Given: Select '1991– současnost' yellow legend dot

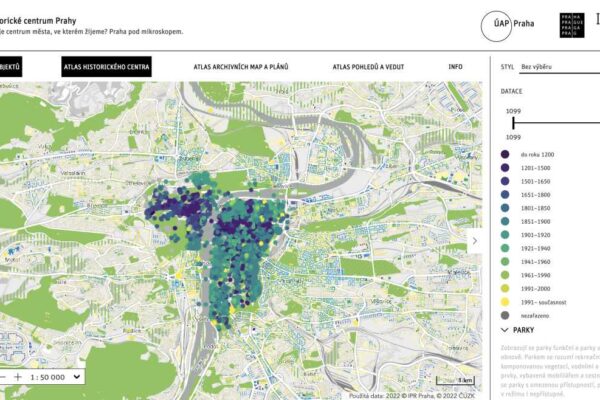Looking at the screenshot, I should [x=504, y=300].
